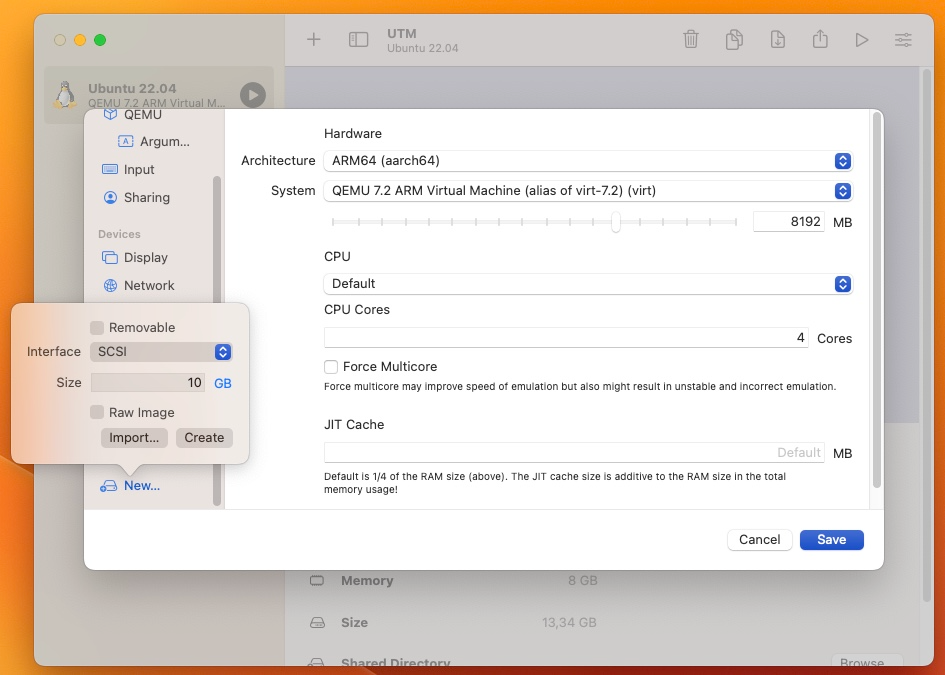Click the Create drive button
This screenshot has height=675, width=945.
(204, 438)
